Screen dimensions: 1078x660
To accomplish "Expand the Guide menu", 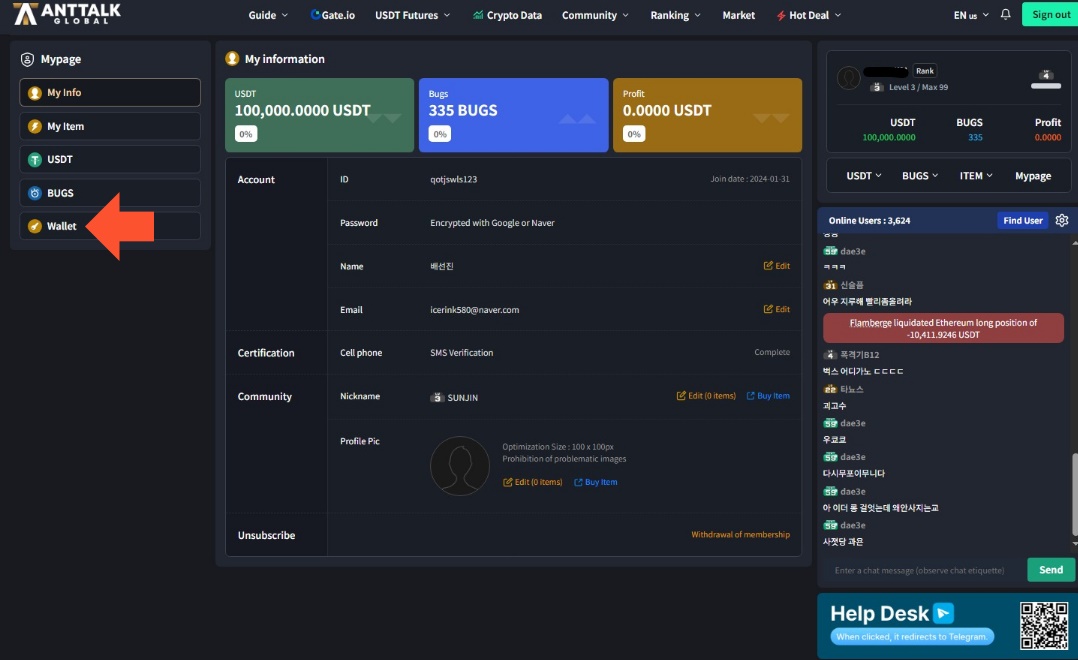I will click(268, 15).
